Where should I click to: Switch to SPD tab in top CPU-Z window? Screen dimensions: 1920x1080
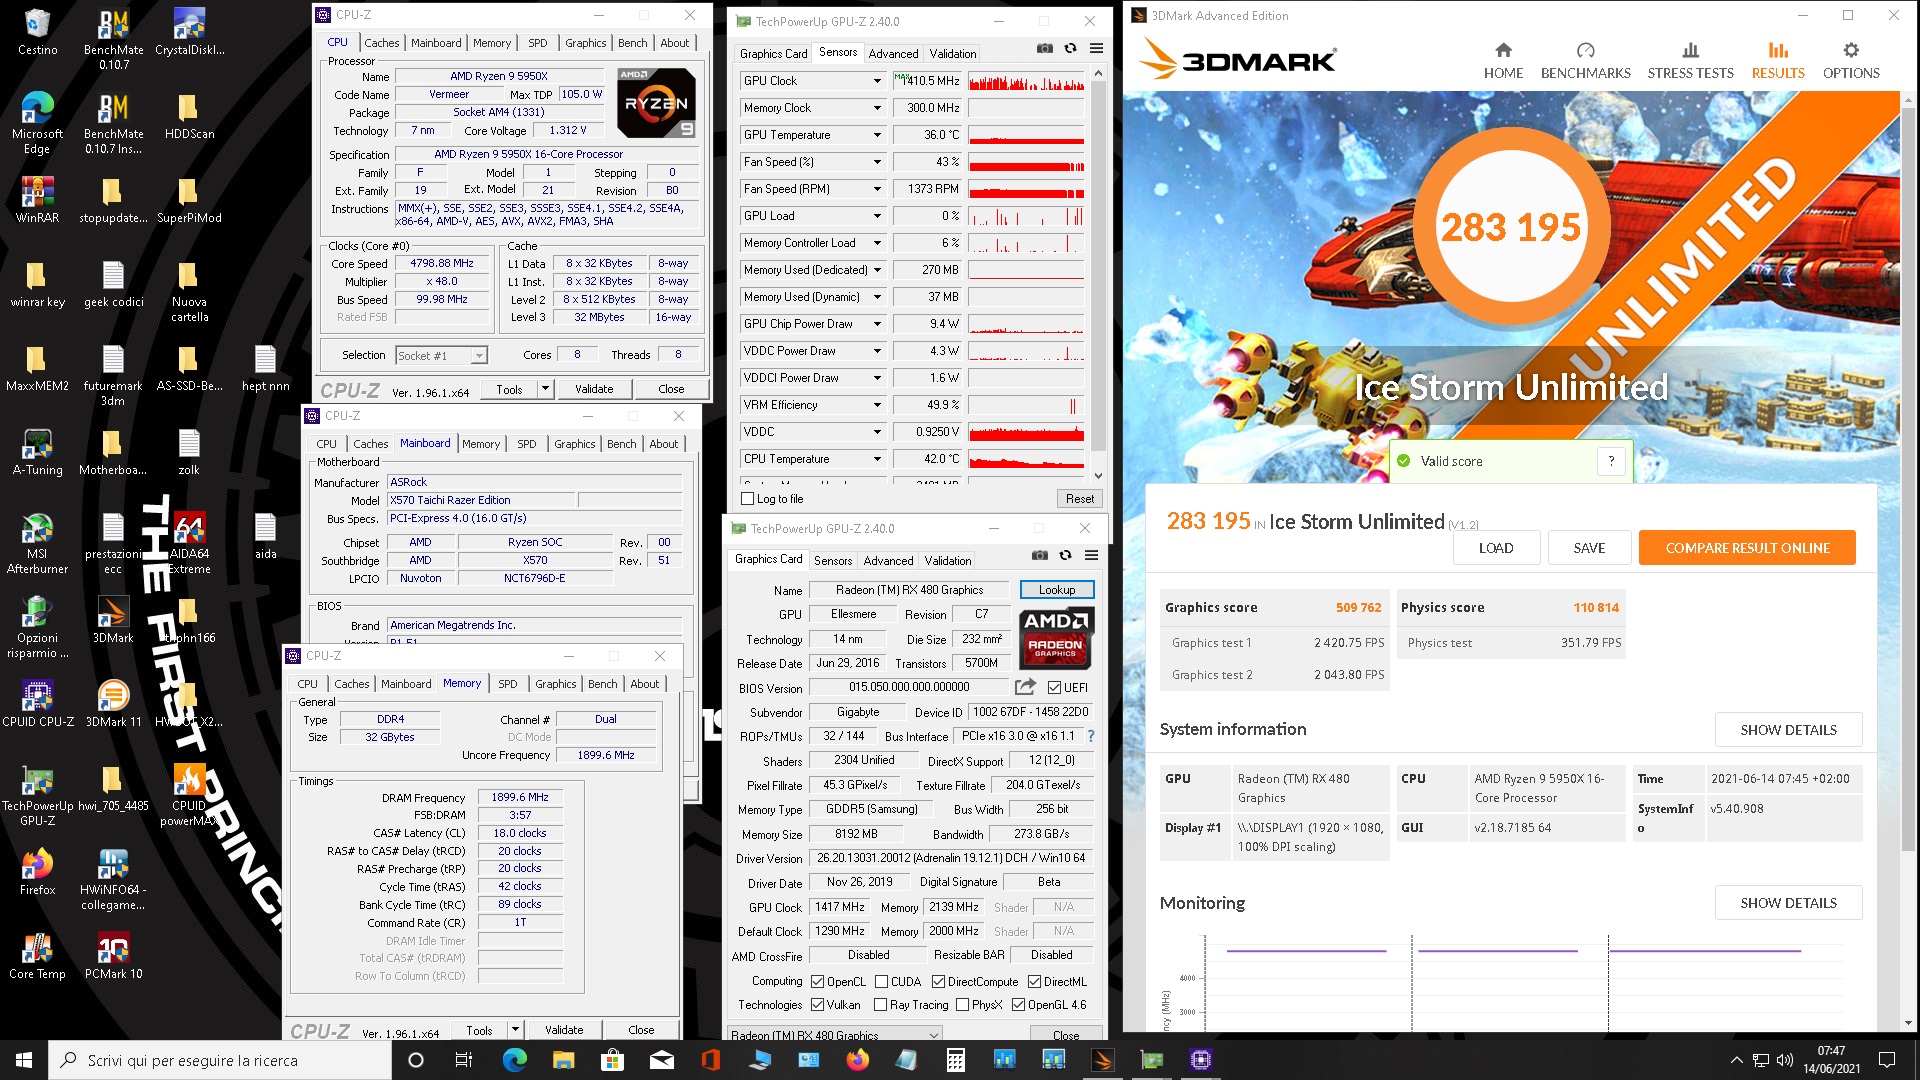pos(538,43)
